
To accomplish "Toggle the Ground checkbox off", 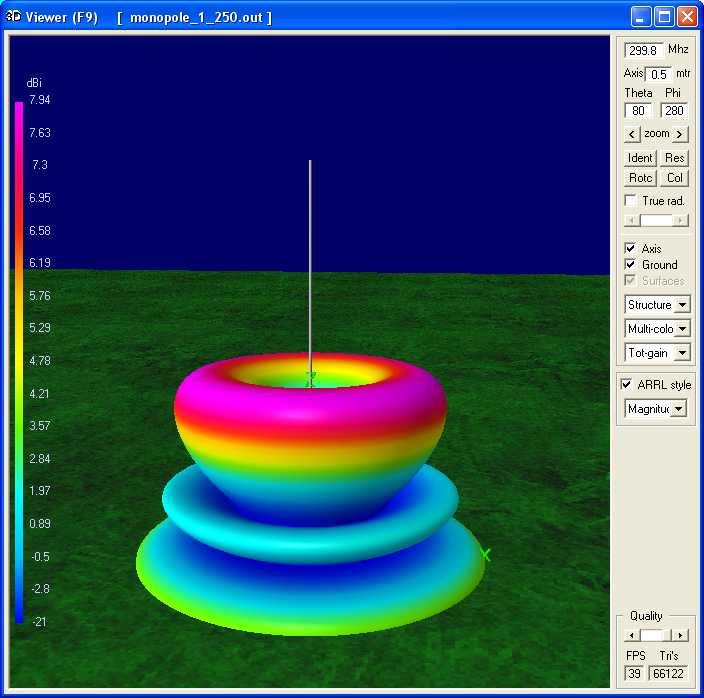I will click(630, 265).
